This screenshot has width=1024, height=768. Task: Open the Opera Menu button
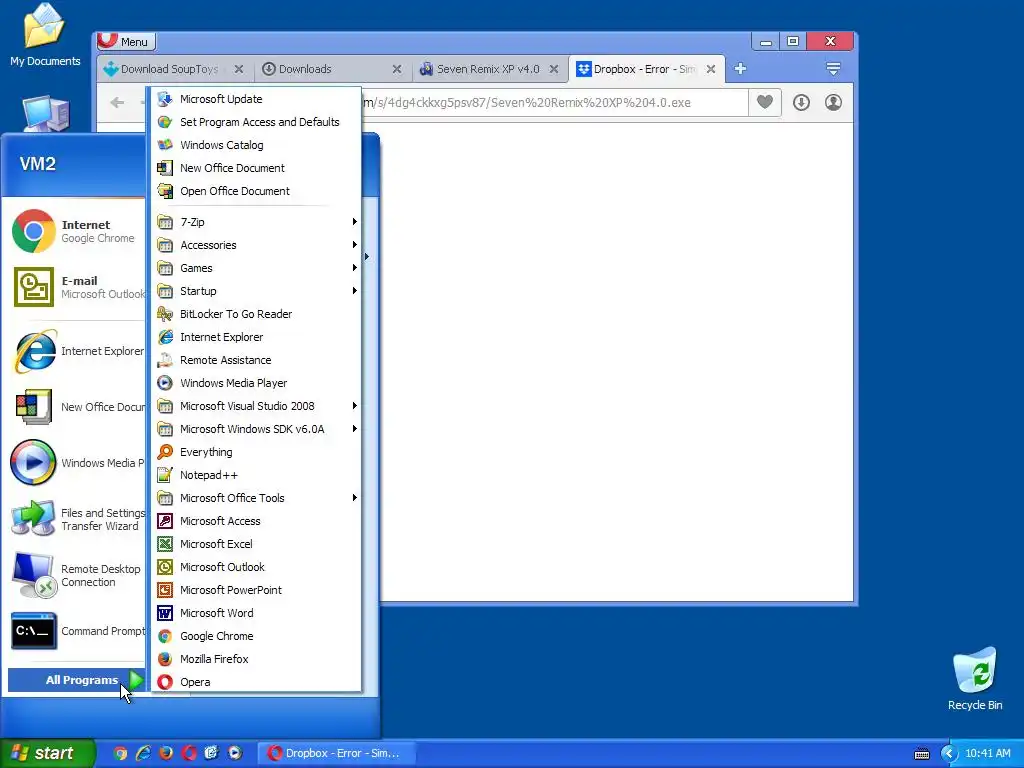(127, 42)
